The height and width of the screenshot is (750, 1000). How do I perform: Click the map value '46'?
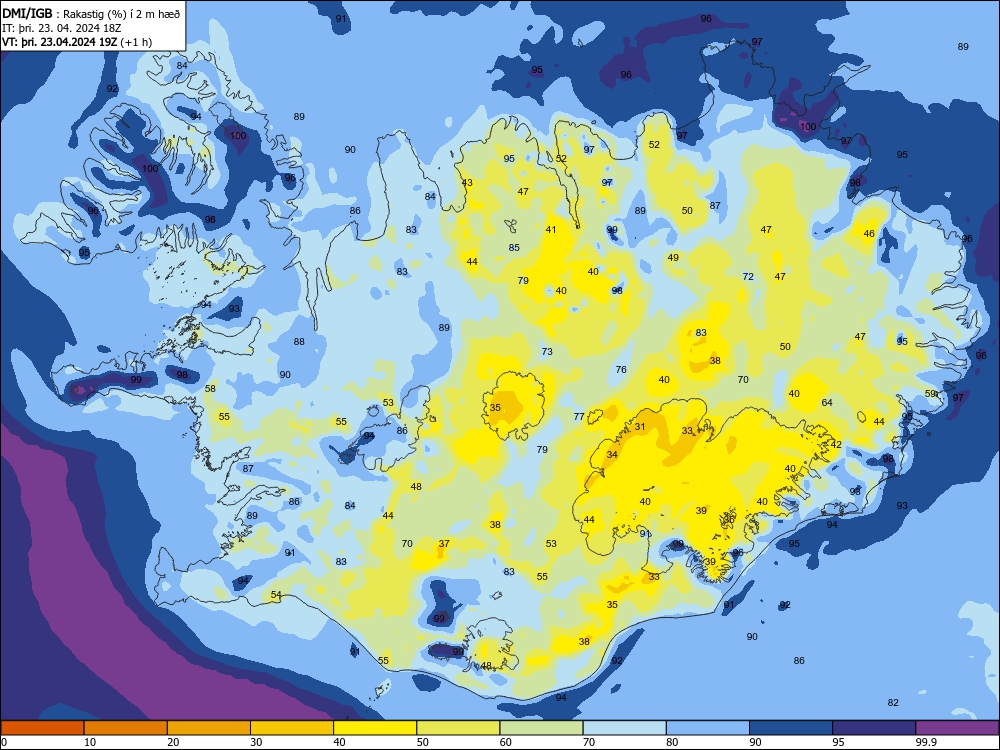pos(869,233)
